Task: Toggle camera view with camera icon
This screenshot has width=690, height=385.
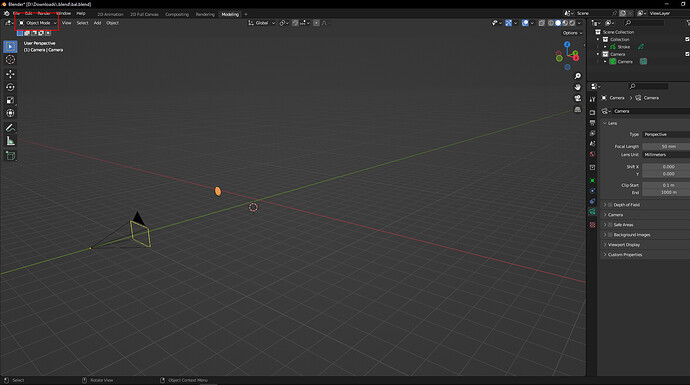Action: pos(577,98)
